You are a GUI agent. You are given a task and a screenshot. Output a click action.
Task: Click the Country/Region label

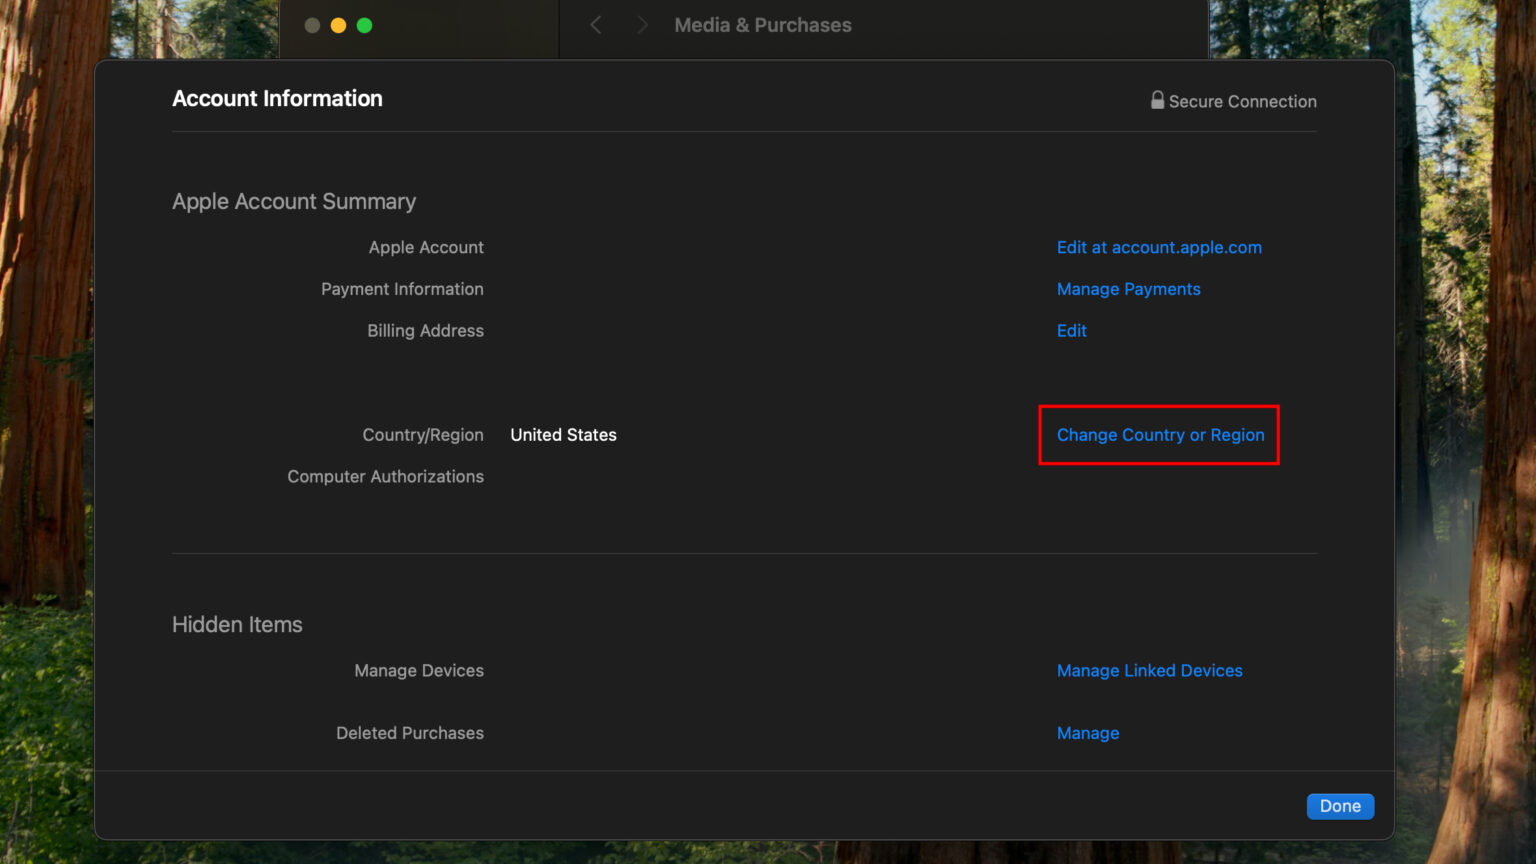pos(423,435)
